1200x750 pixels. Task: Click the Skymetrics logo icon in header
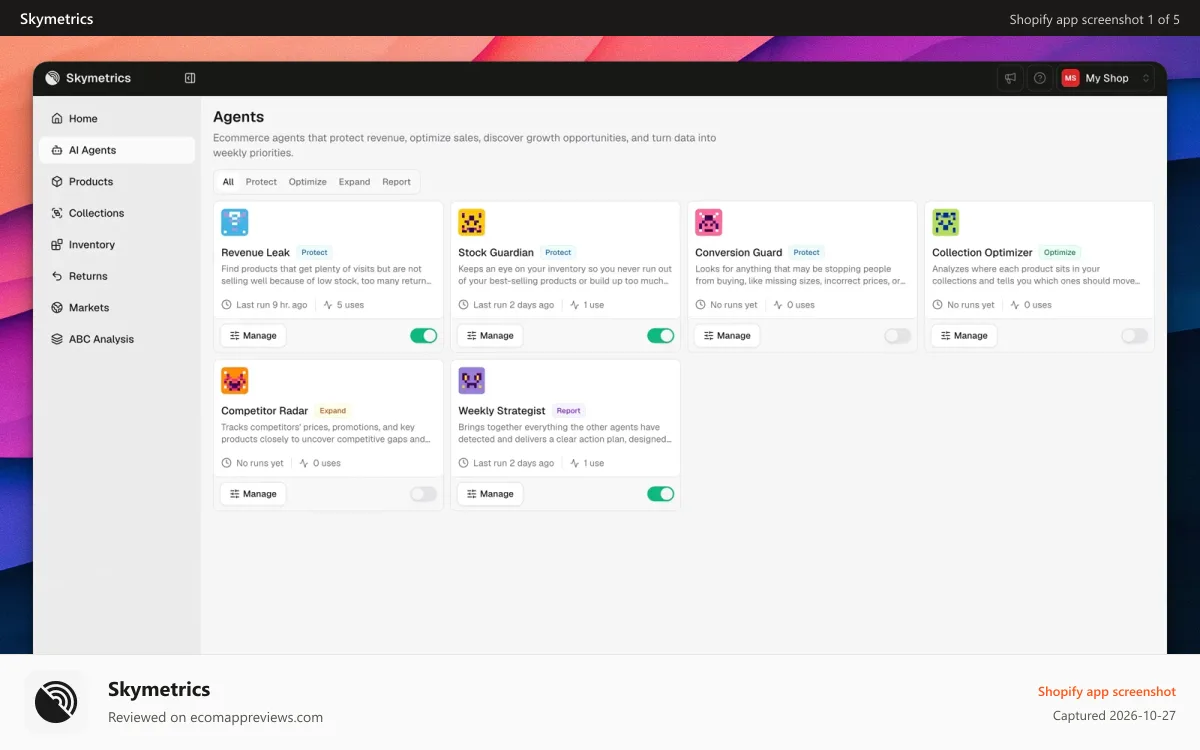point(52,78)
